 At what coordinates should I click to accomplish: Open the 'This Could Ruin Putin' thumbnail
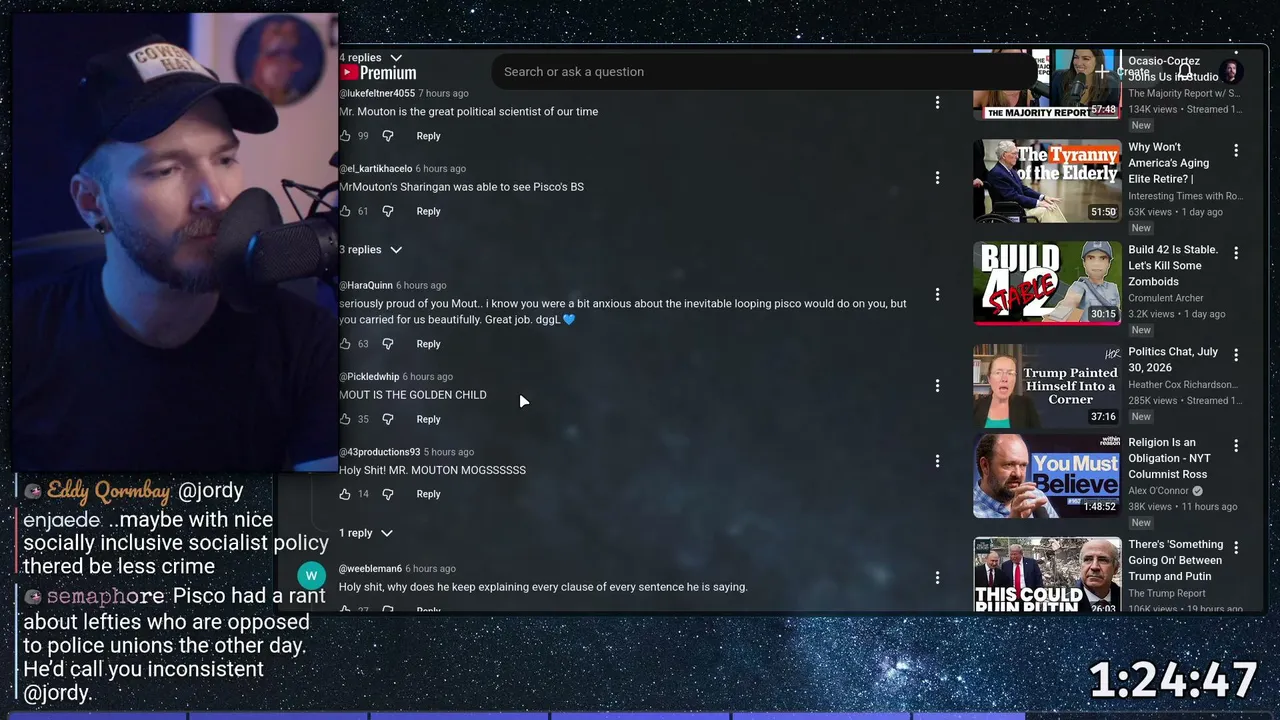(x=1047, y=574)
